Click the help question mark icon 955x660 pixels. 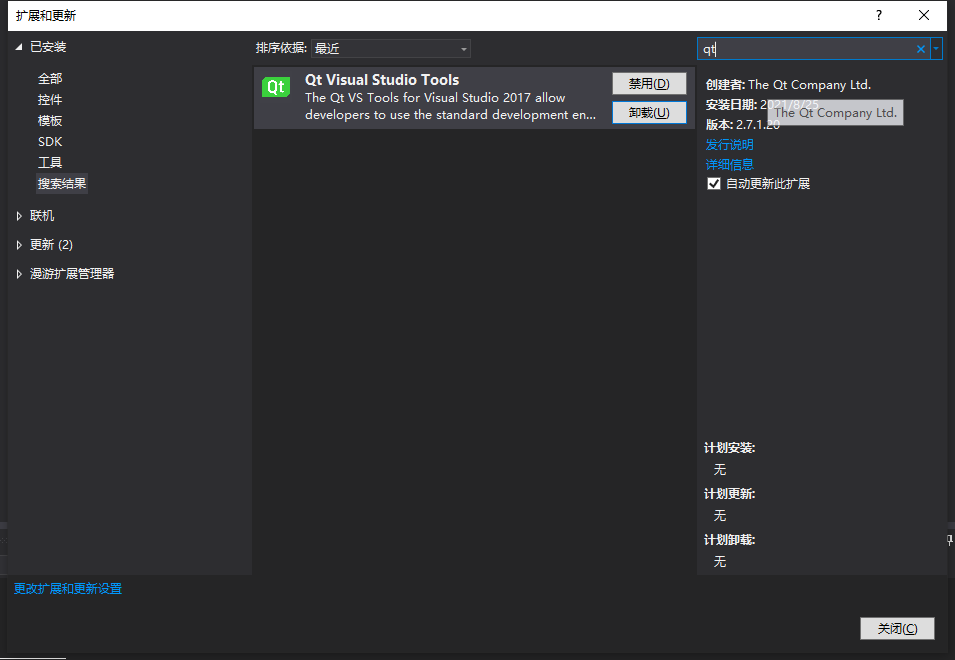pyautogui.click(x=878, y=15)
